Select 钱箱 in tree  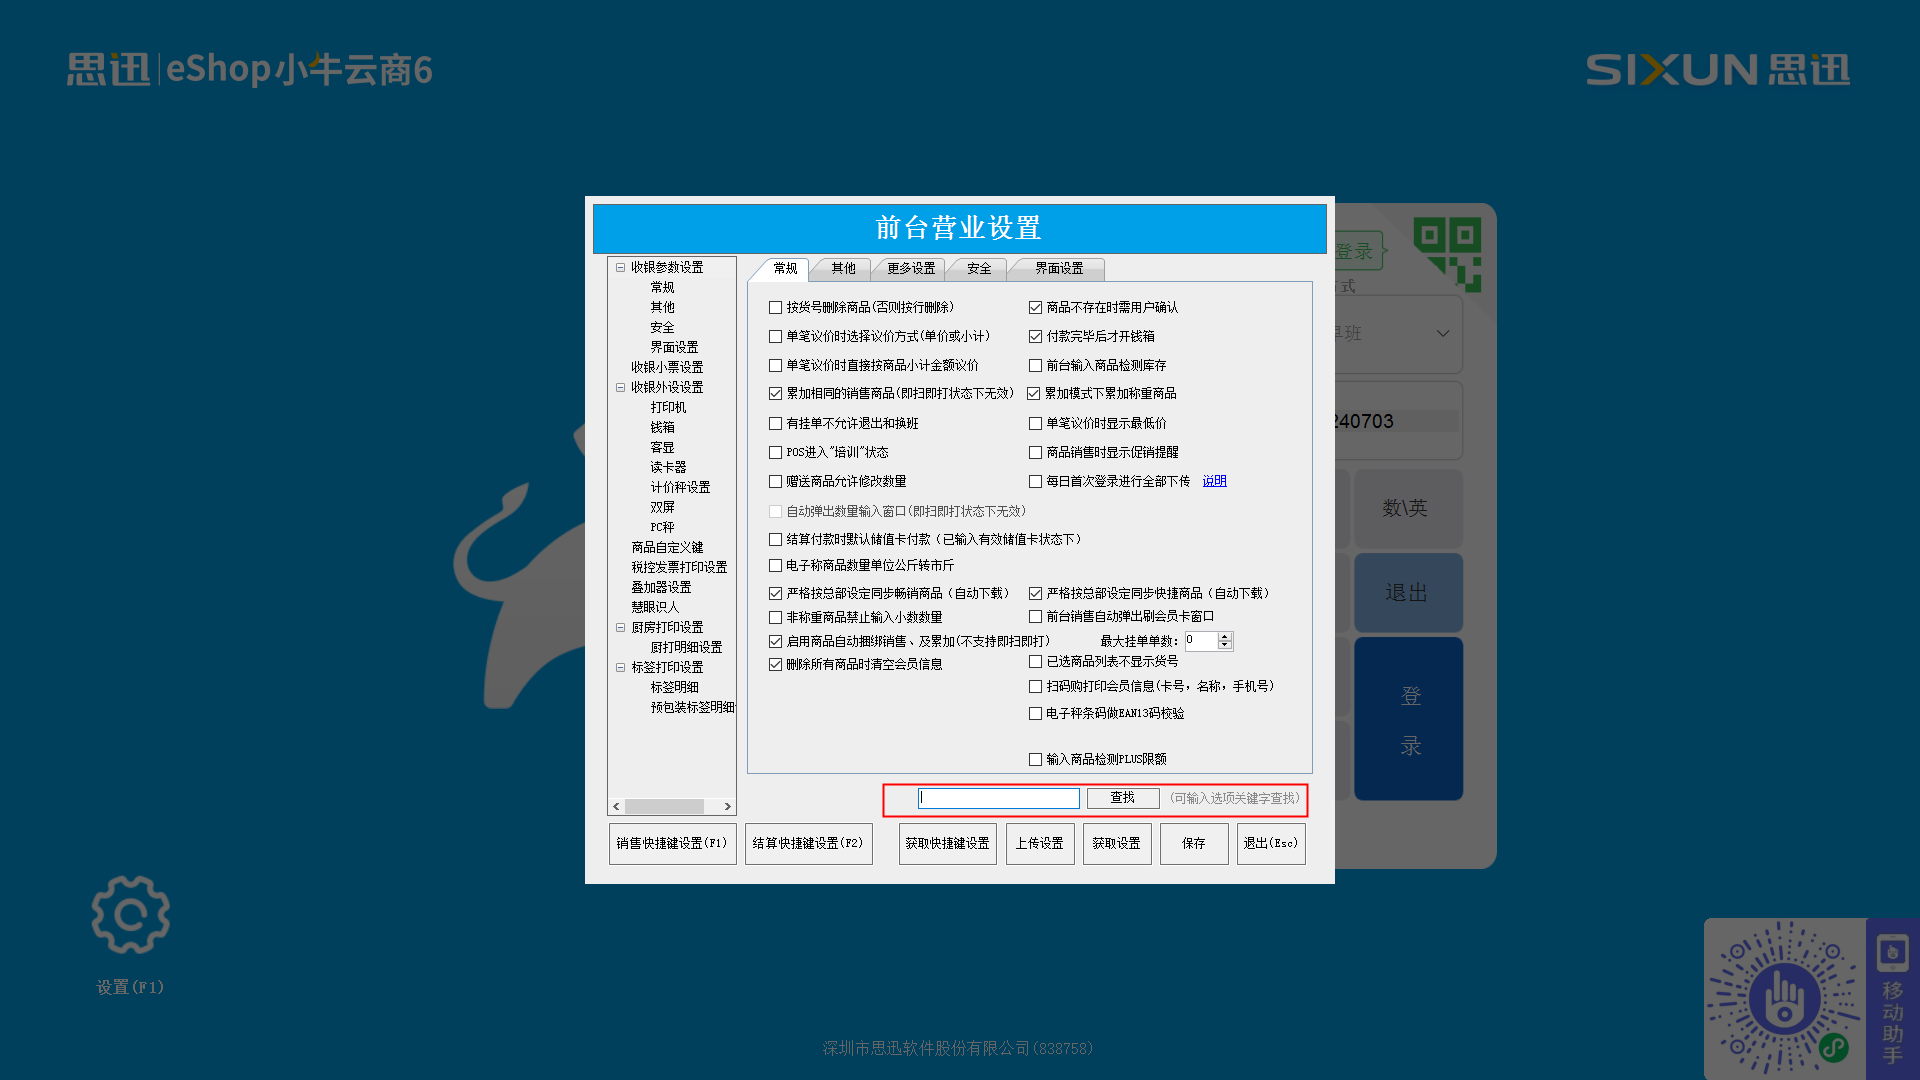tap(662, 427)
